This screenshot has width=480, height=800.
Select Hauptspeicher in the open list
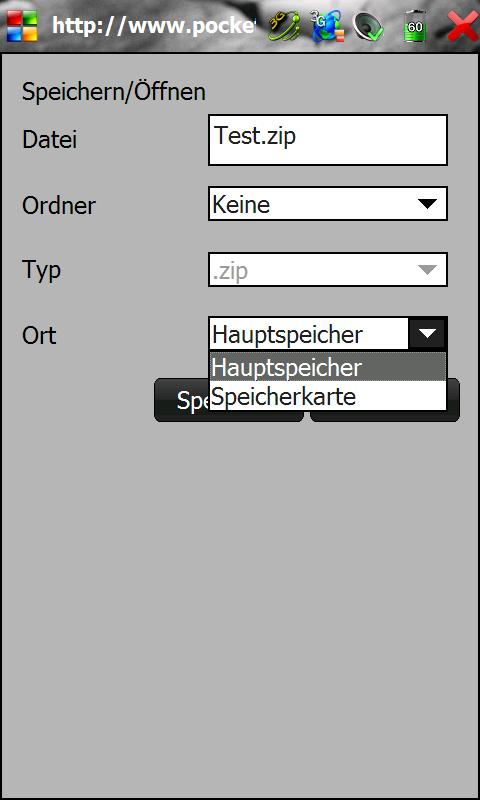click(327, 366)
